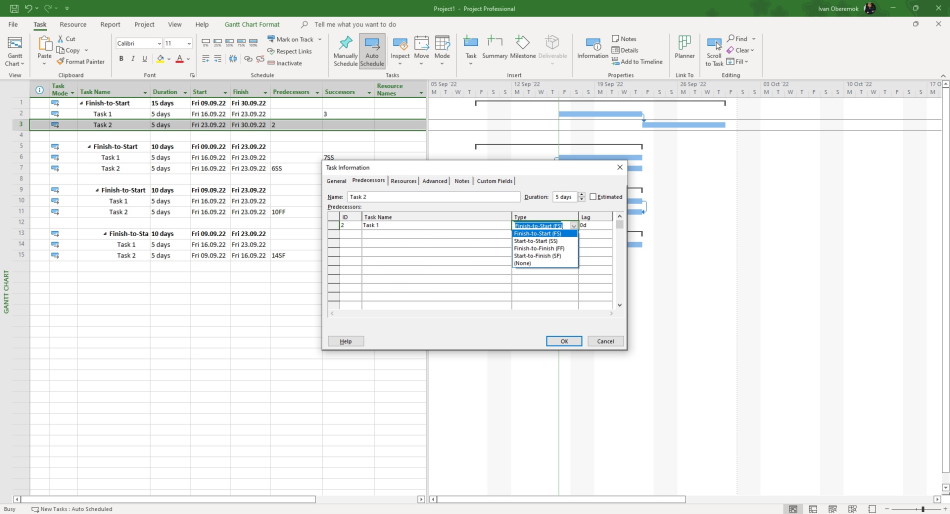Open the ribbon Information button
This screenshot has height=514, width=950.
(x=593, y=48)
